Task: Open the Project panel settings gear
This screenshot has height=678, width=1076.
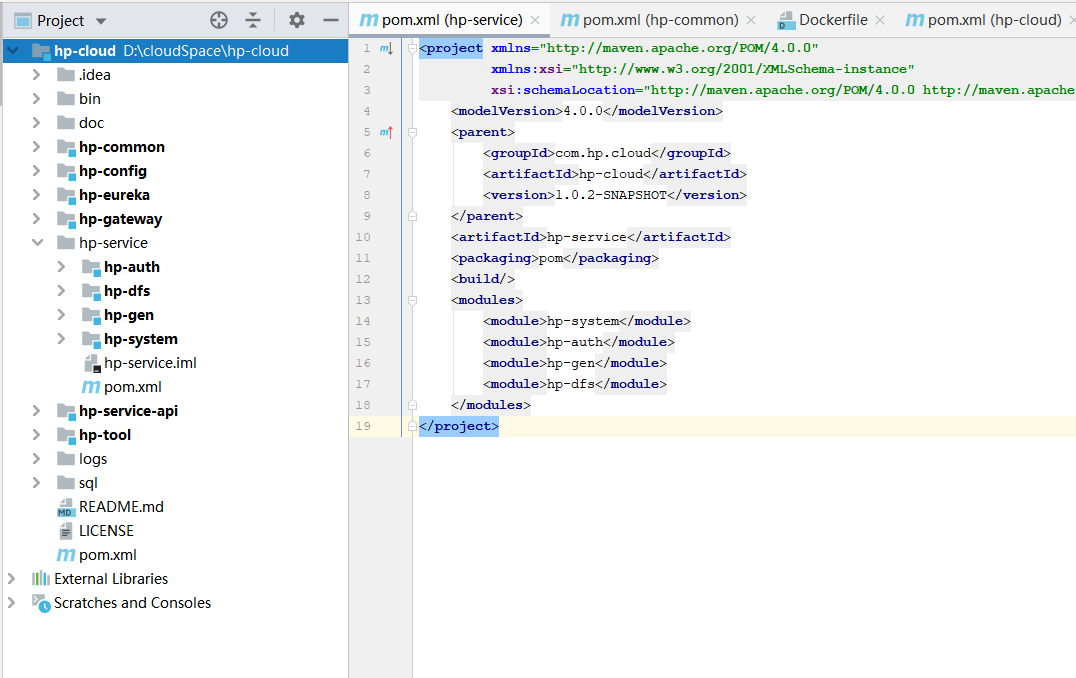Action: tap(296, 21)
